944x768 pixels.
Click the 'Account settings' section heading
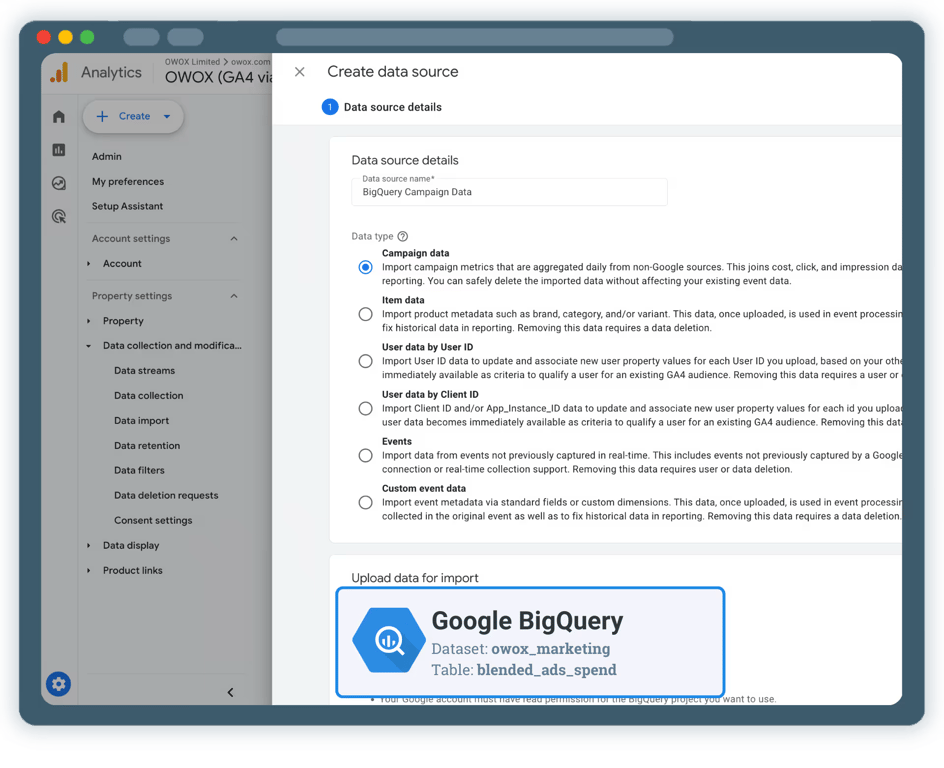(131, 239)
